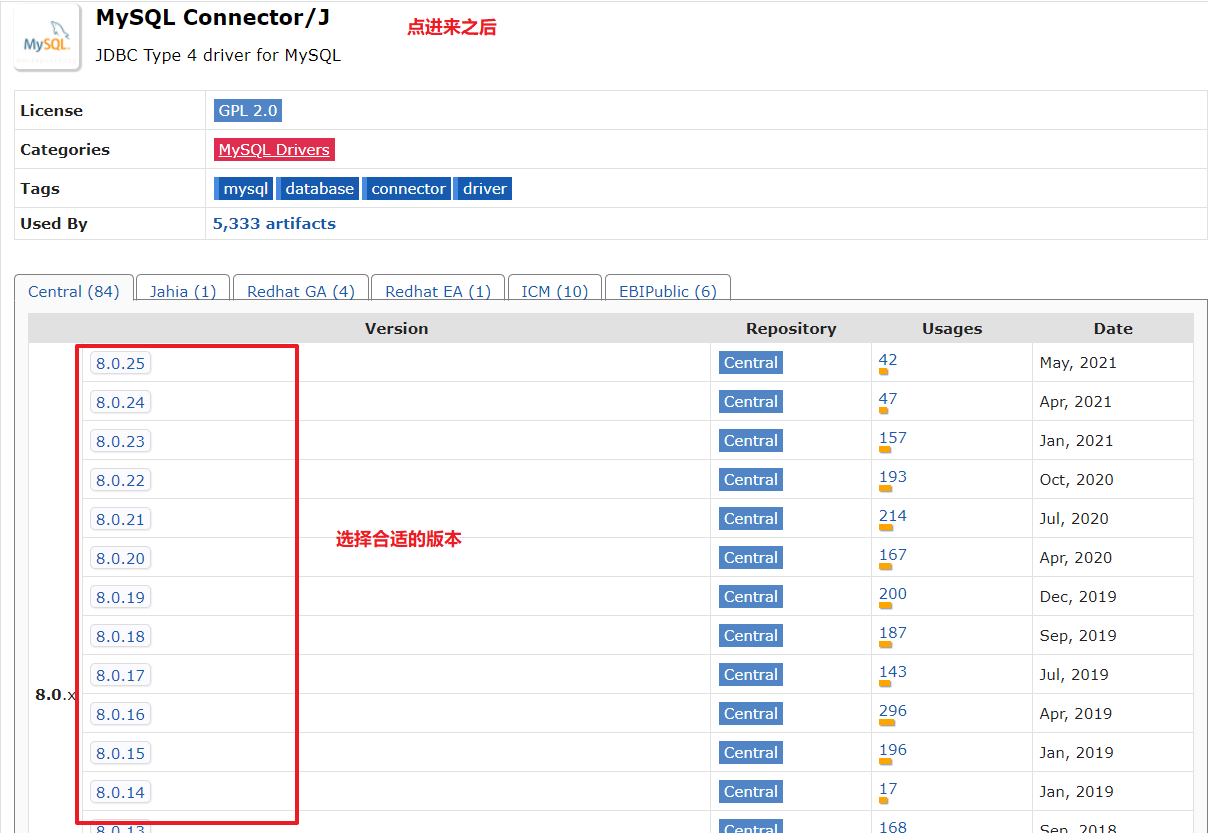Screen dimensions: 1208x833
Task: Open version 8.0.24
Action: tap(120, 402)
